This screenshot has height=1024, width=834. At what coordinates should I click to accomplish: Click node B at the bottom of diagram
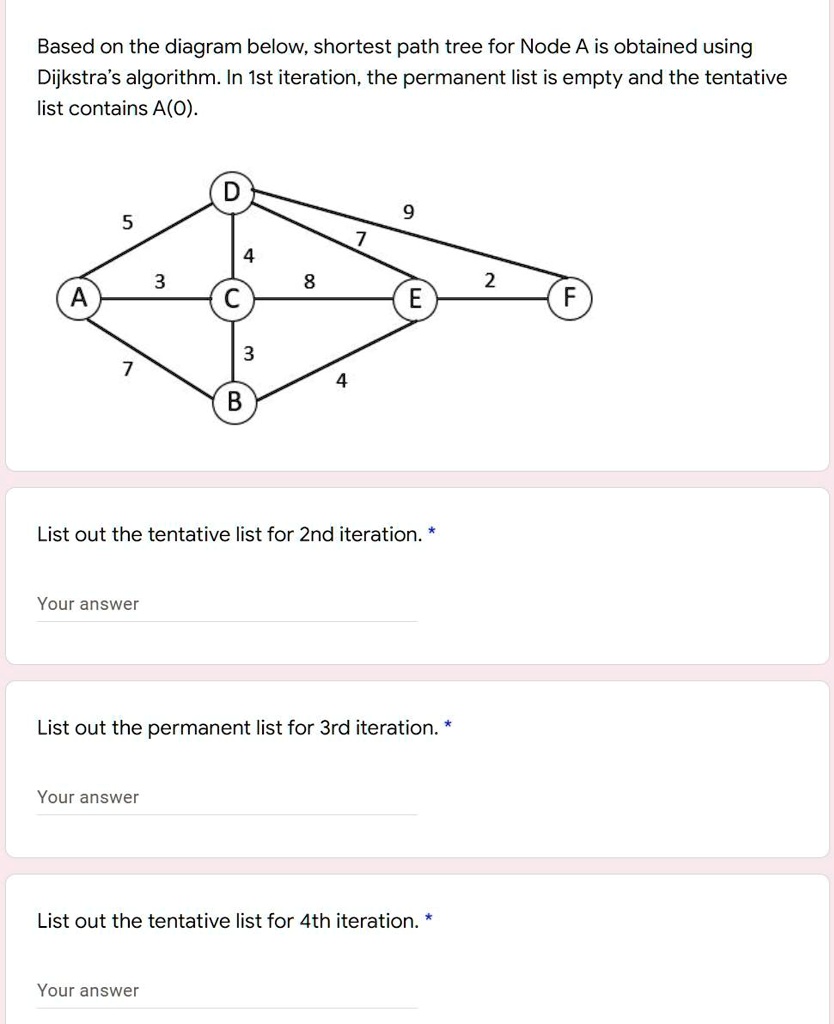pos(234,404)
